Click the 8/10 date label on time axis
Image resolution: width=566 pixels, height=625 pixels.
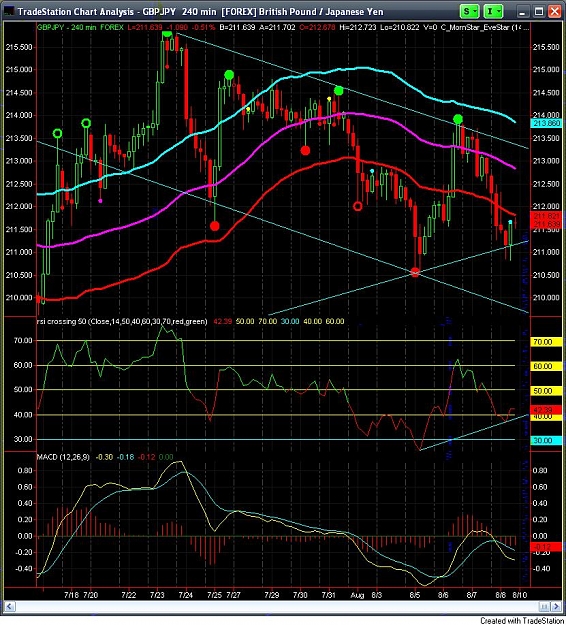[519, 595]
